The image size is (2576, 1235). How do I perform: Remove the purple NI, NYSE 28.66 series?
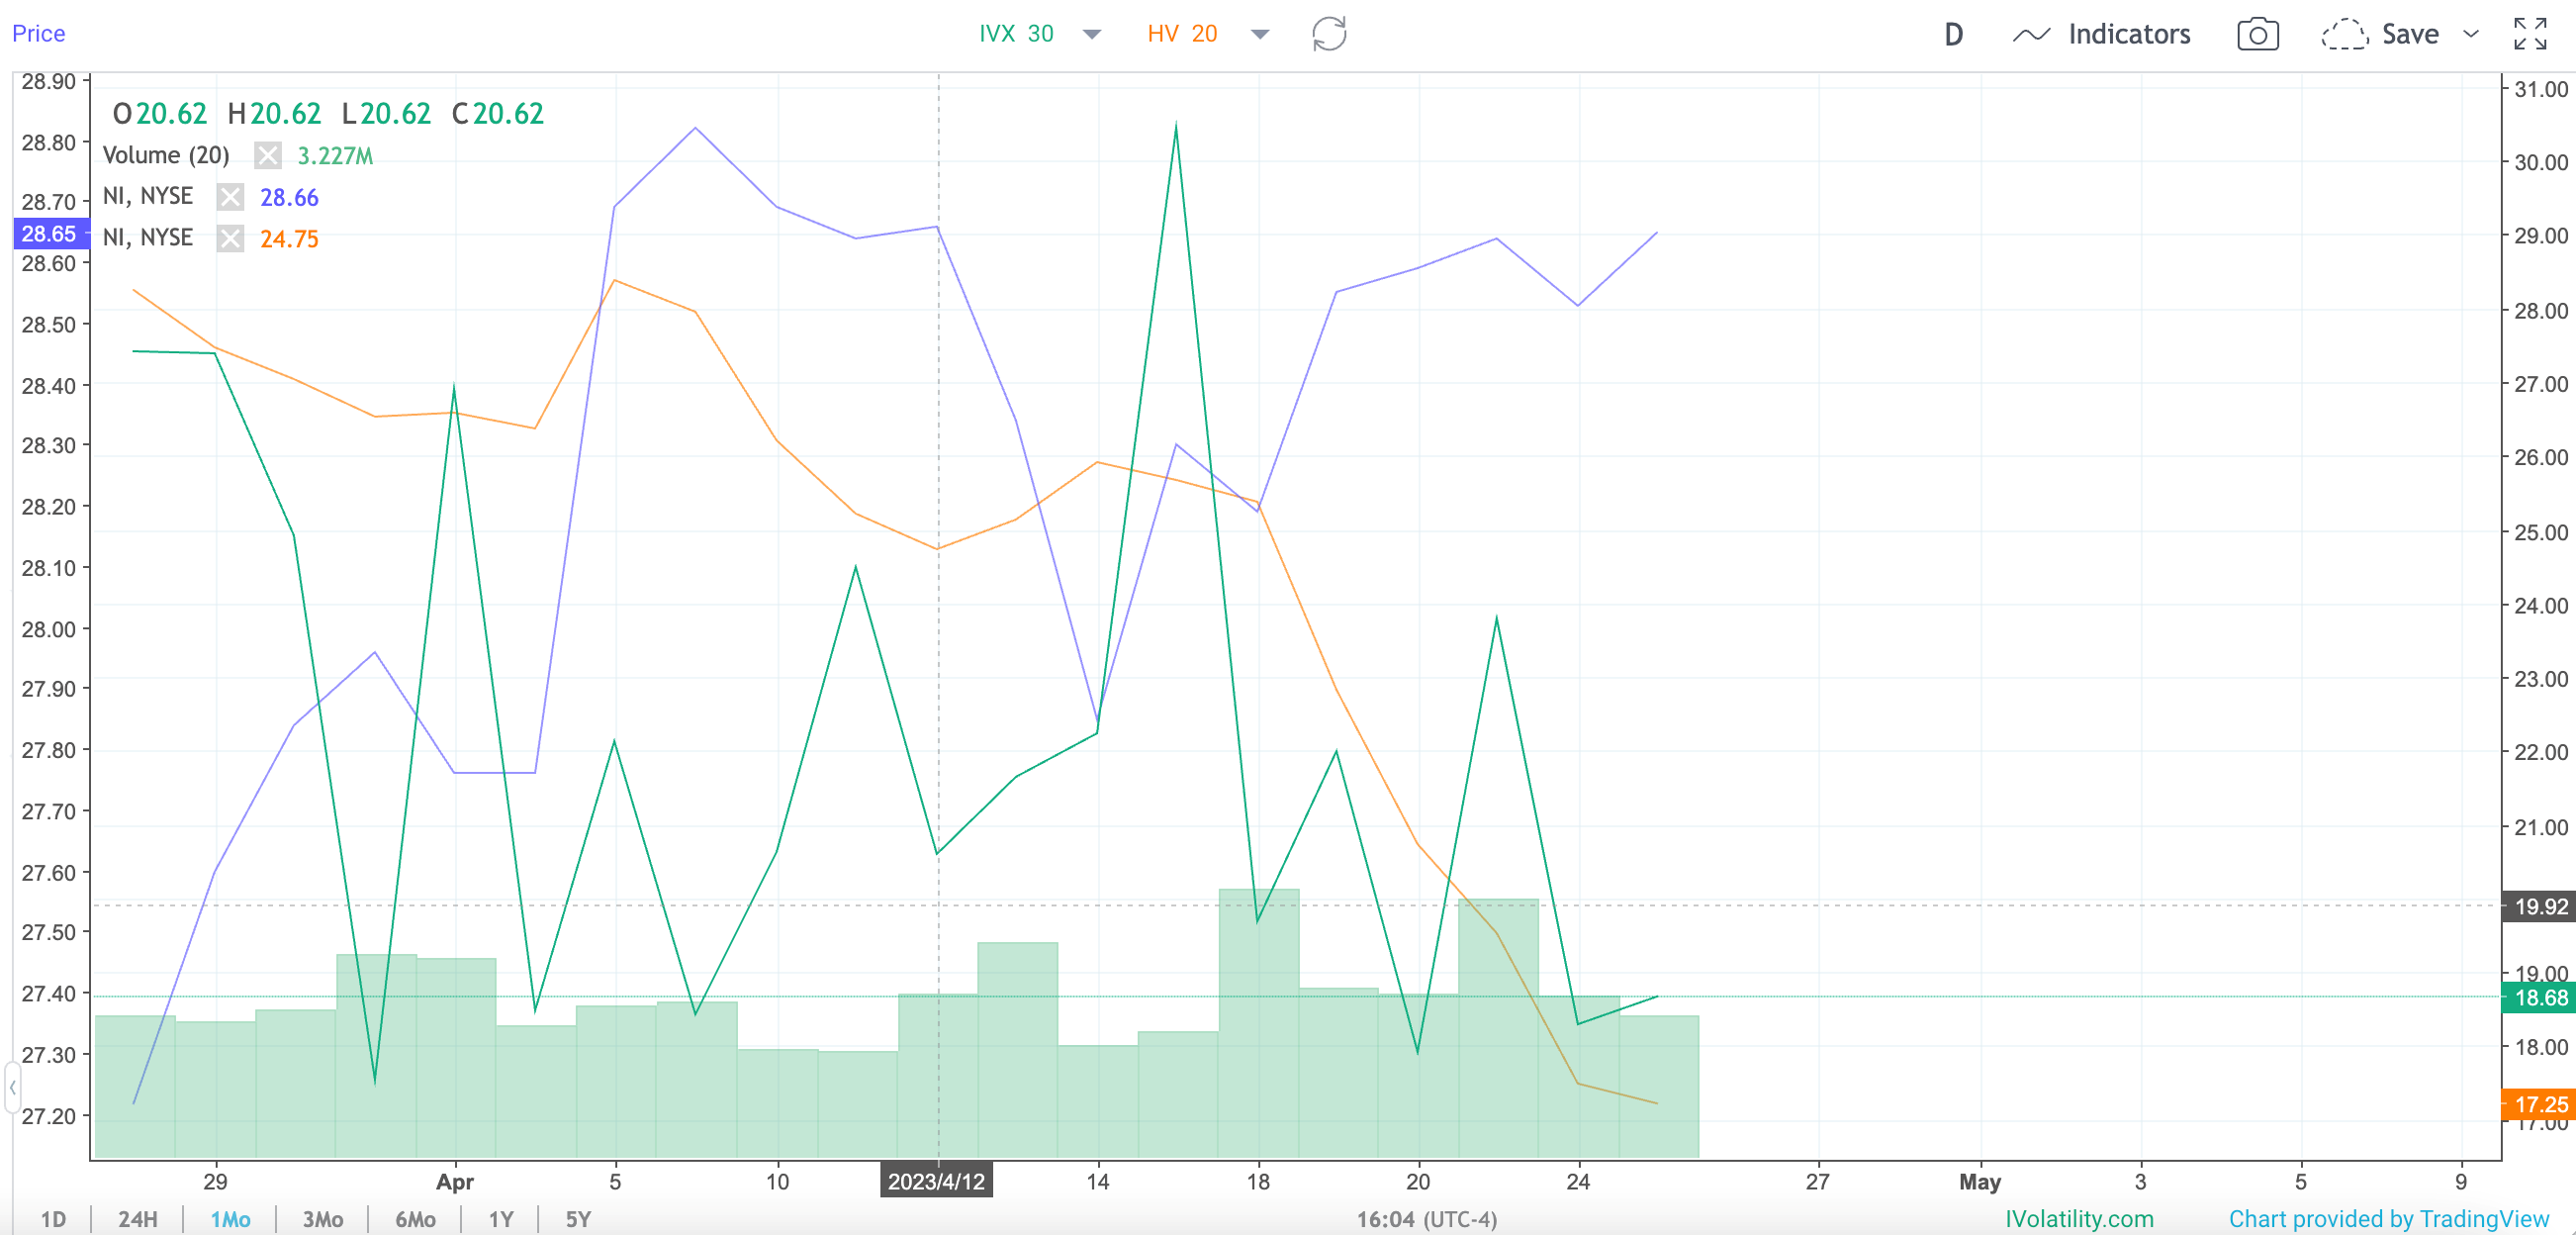[x=230, y=197]
